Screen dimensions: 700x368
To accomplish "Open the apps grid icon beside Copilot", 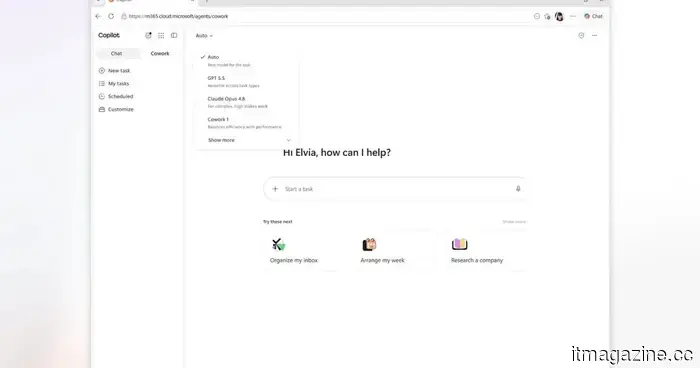I will click(x=161, y=35).
